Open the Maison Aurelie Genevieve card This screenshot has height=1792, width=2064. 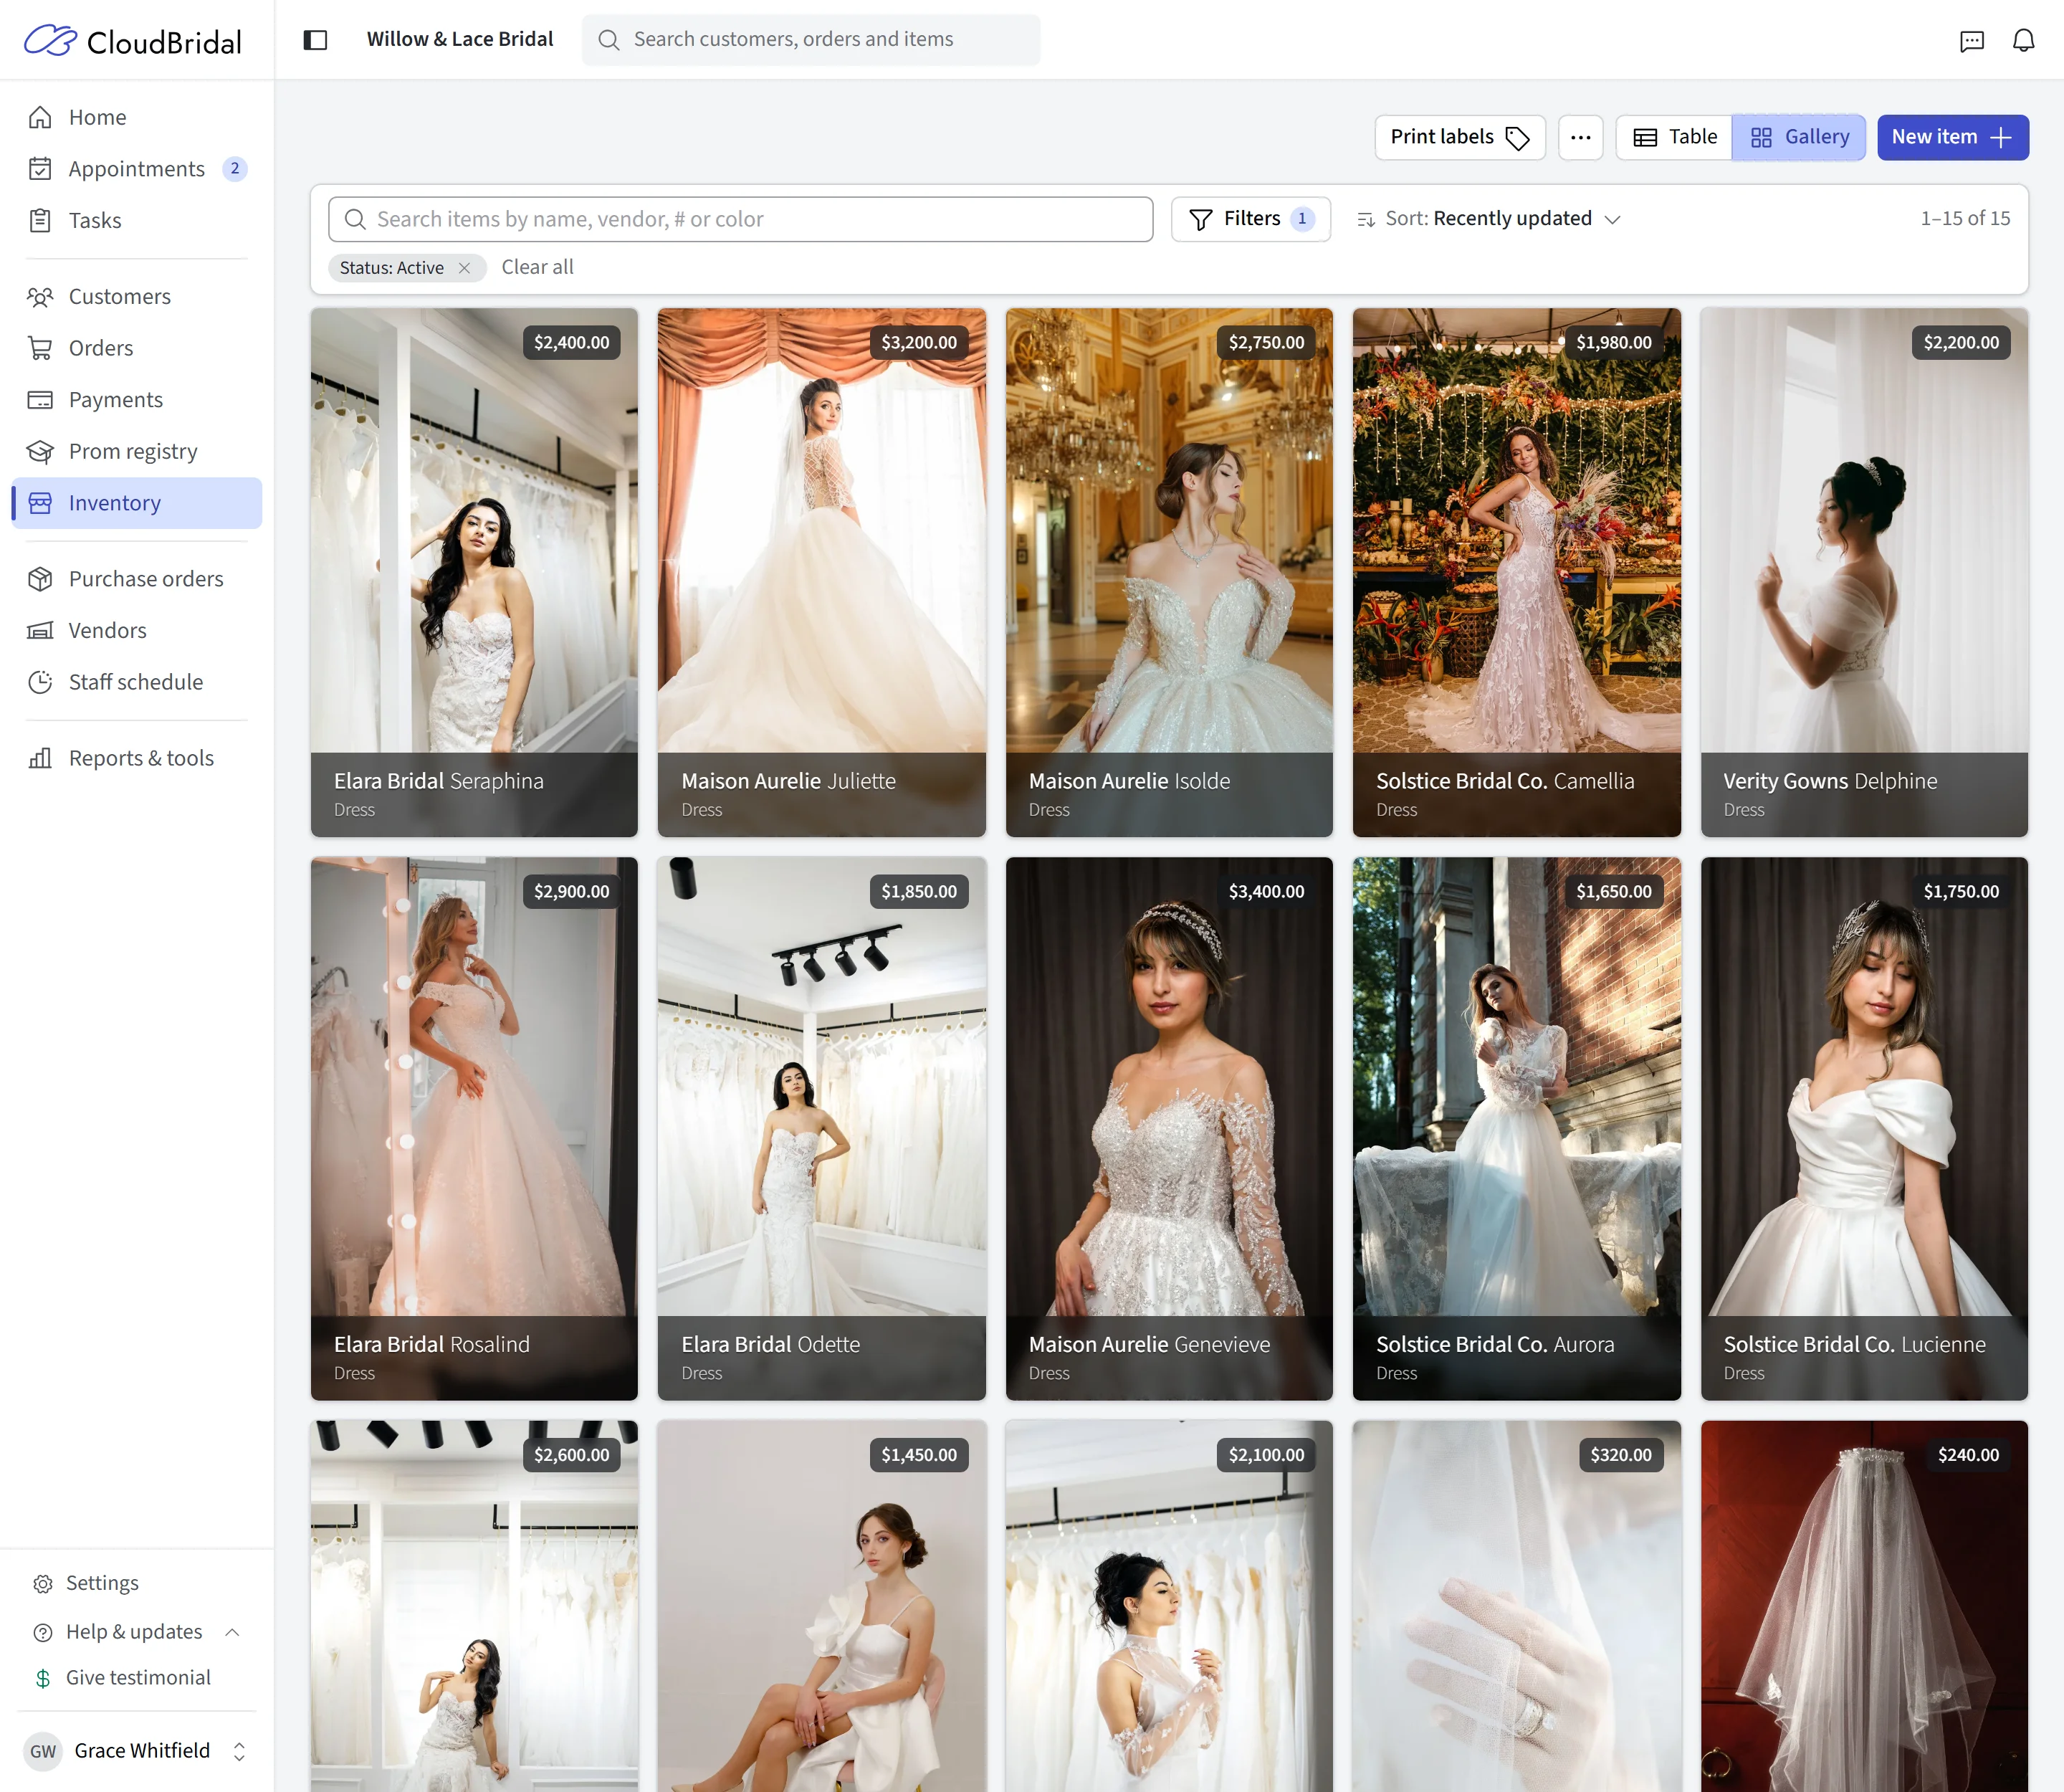click(1169, 1128)
